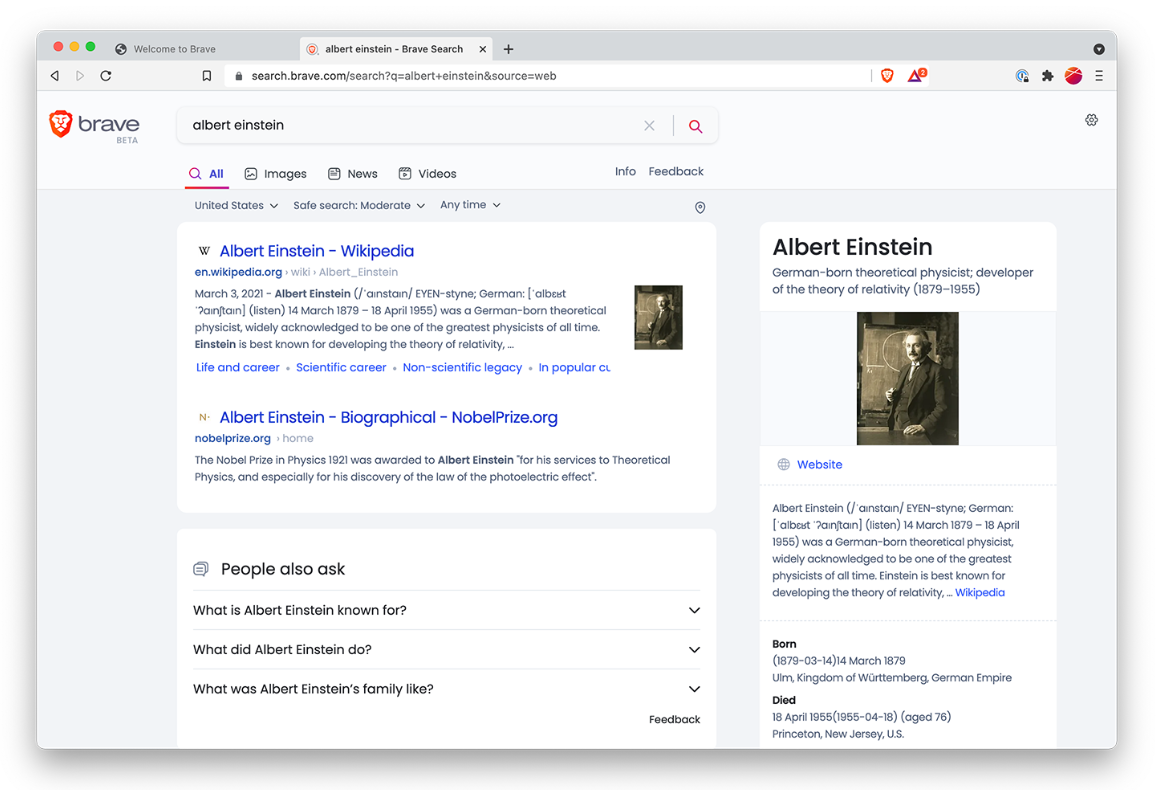Submit the search with the magnifier icon
This screenshot has height=790, width=1158.
(x=696, y=125)
